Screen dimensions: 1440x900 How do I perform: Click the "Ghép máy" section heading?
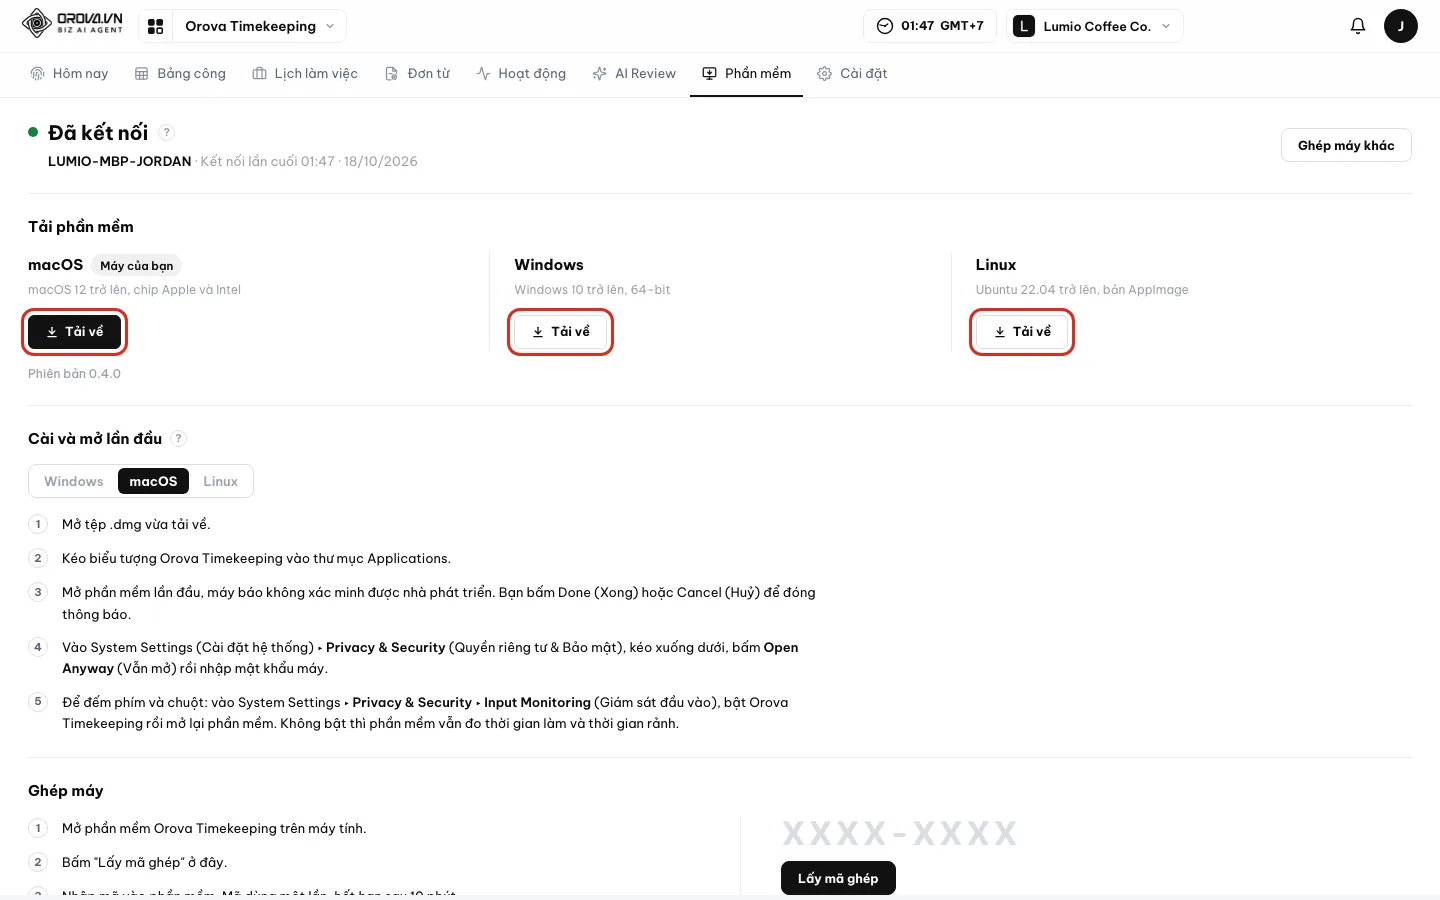point(66,791)
